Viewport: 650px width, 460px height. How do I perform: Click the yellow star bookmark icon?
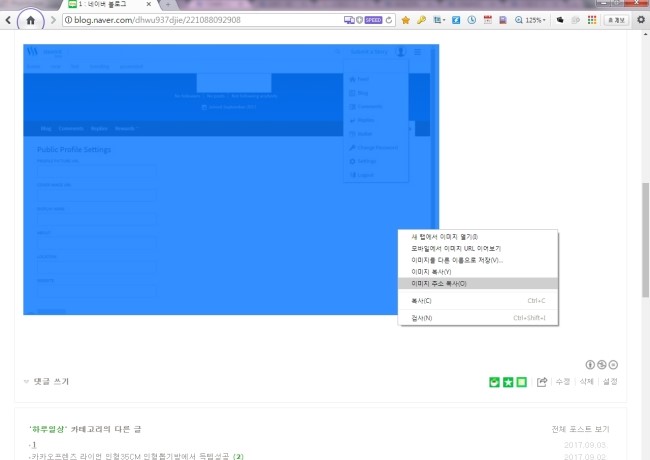(405, 20)
